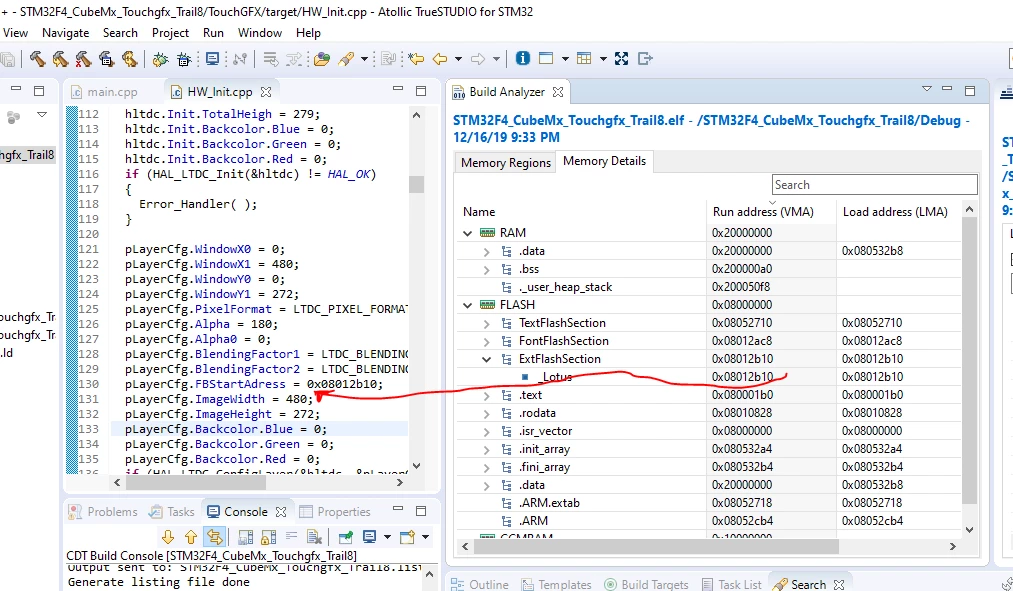This screenshot has width=1013, height=591.
Task: Expand the .bss section under RAM
Action: 486,269
